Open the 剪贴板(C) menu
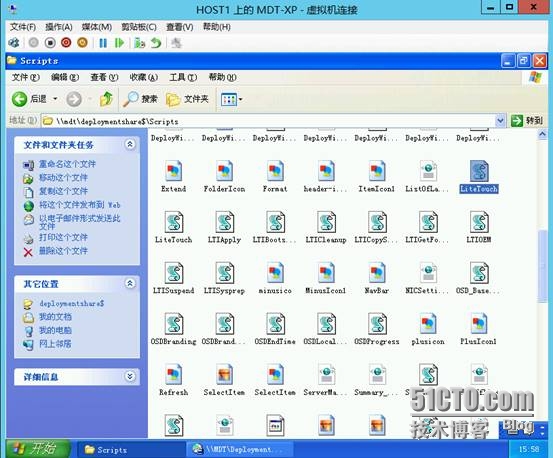 pos(139,27)
